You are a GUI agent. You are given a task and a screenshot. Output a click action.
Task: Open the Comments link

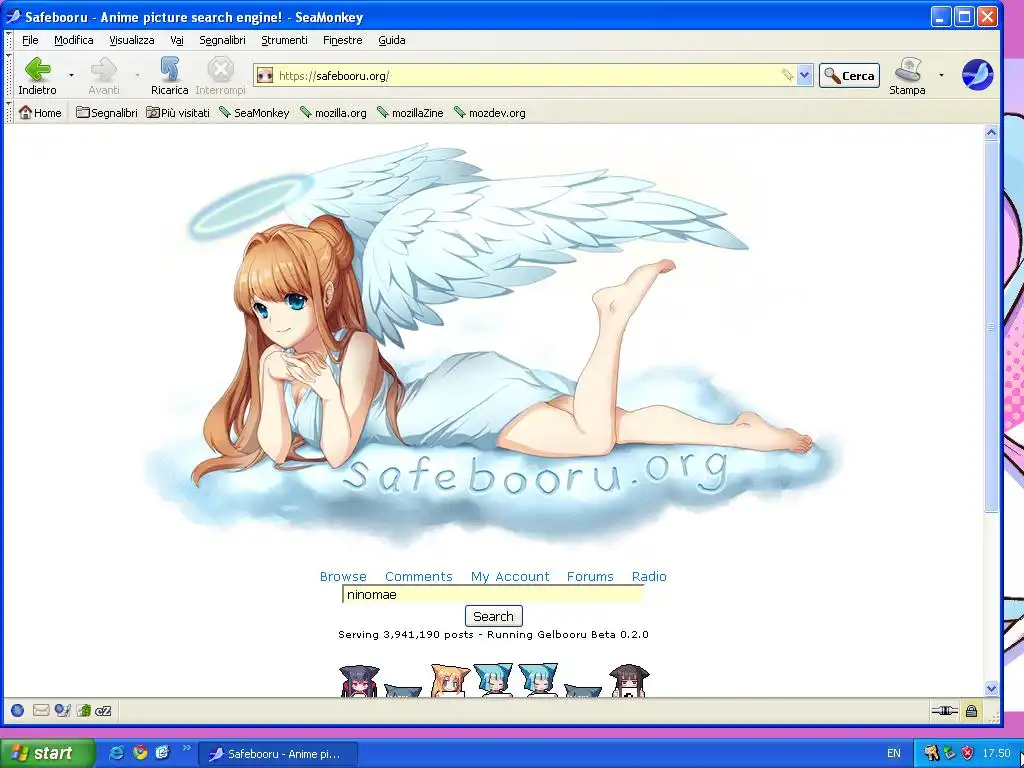pos(419,577)
